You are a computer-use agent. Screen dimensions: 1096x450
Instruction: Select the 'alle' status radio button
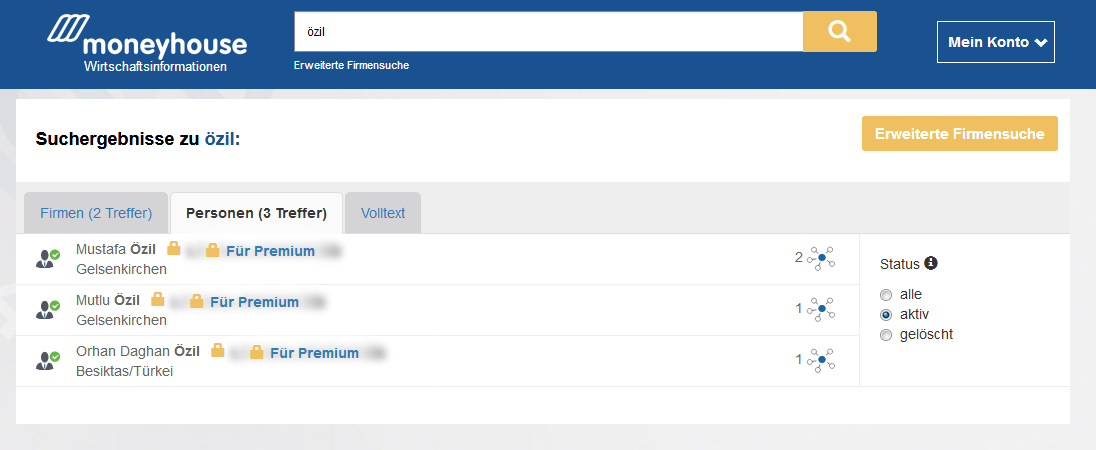click(x=886, y=295)
